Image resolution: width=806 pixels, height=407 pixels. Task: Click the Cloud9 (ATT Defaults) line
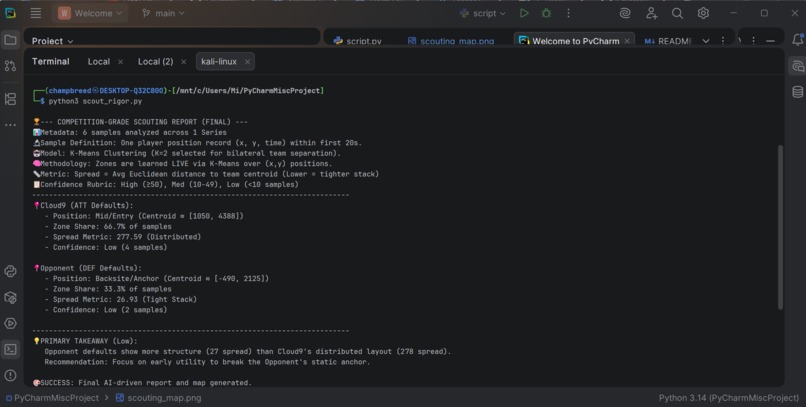(84, 206)
